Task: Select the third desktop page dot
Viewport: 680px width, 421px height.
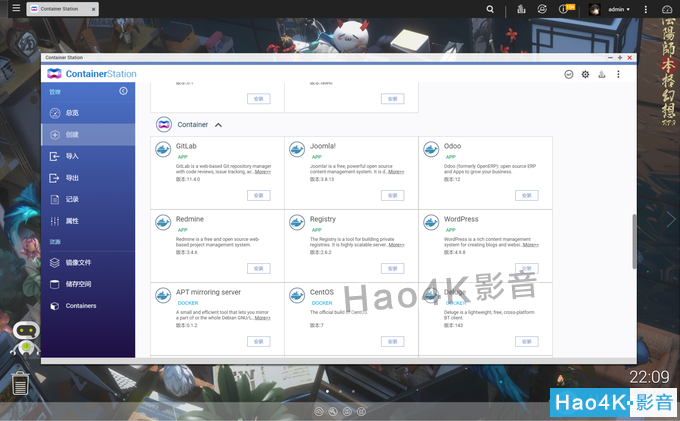Action: (353, 391)
